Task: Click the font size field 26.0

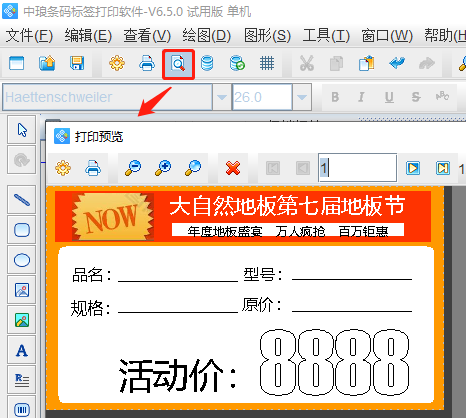Action: click(x=262, y=97)
